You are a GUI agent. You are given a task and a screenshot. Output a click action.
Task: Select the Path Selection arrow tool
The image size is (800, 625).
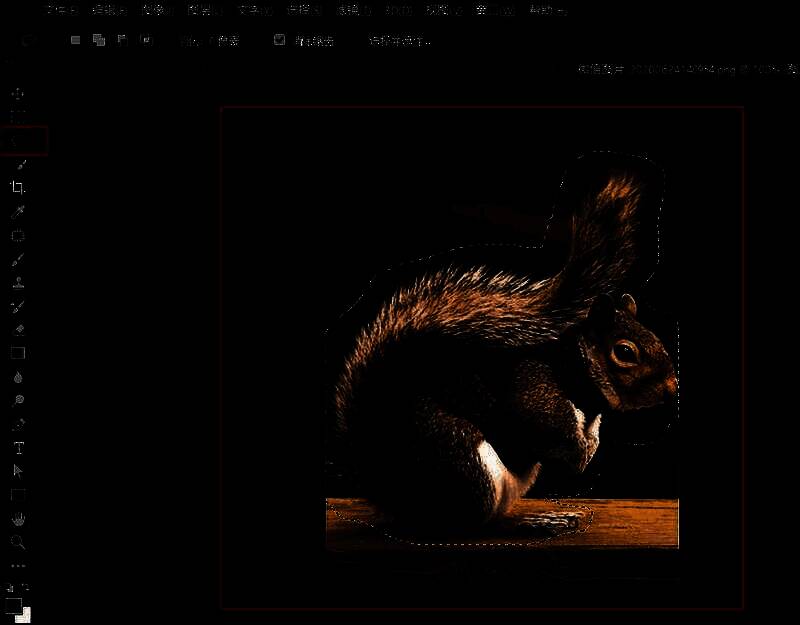tap(17, 471)
